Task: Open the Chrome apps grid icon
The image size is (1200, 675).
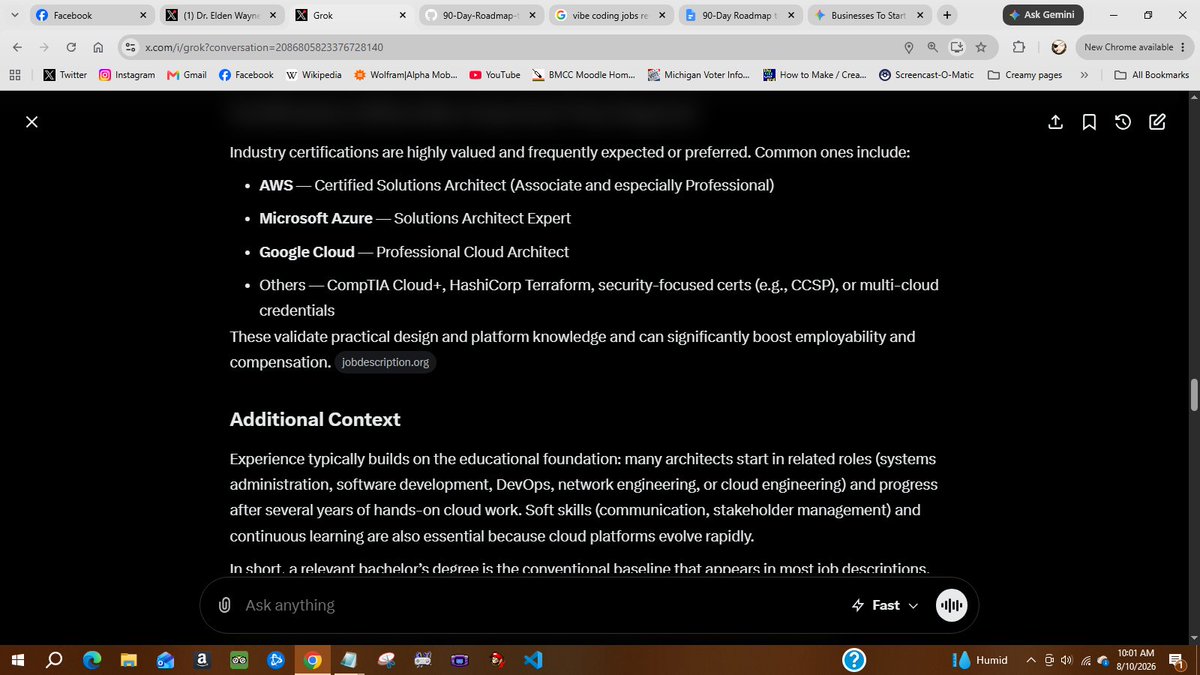Action: 15,75
